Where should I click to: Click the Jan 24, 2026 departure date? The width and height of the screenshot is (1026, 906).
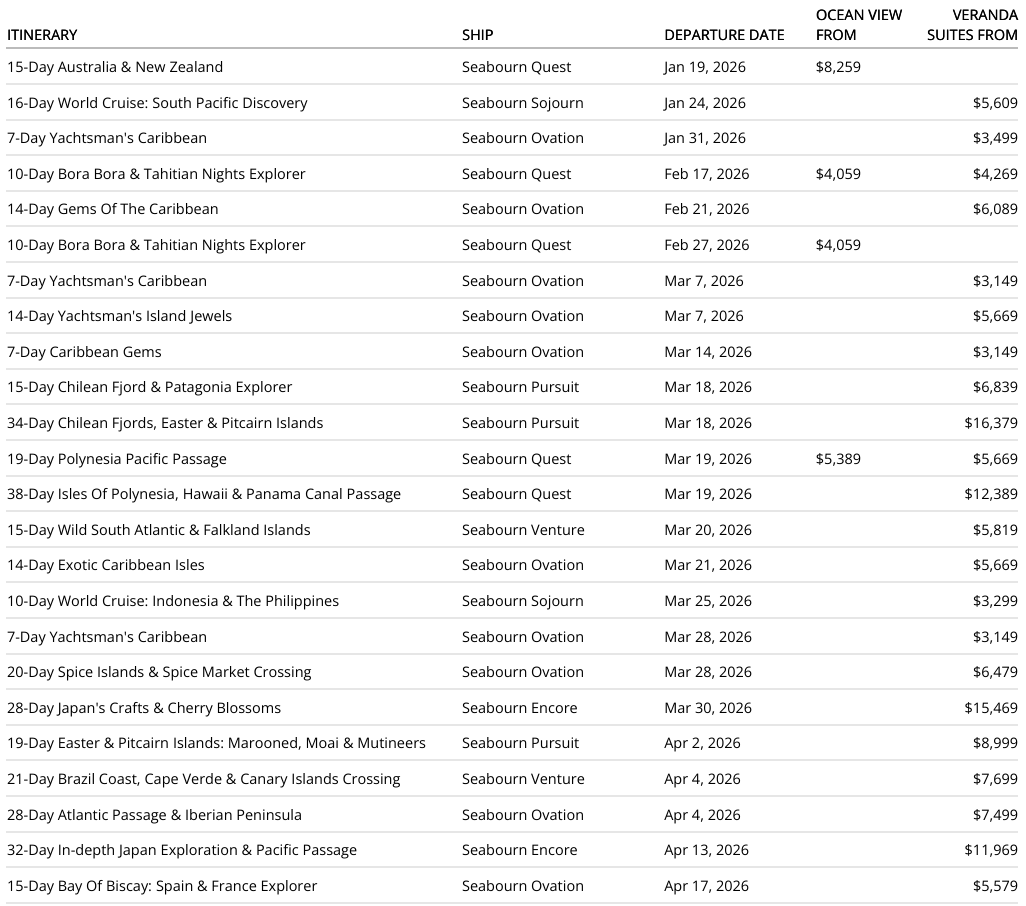pyautogui.click(x=705, y=103)
